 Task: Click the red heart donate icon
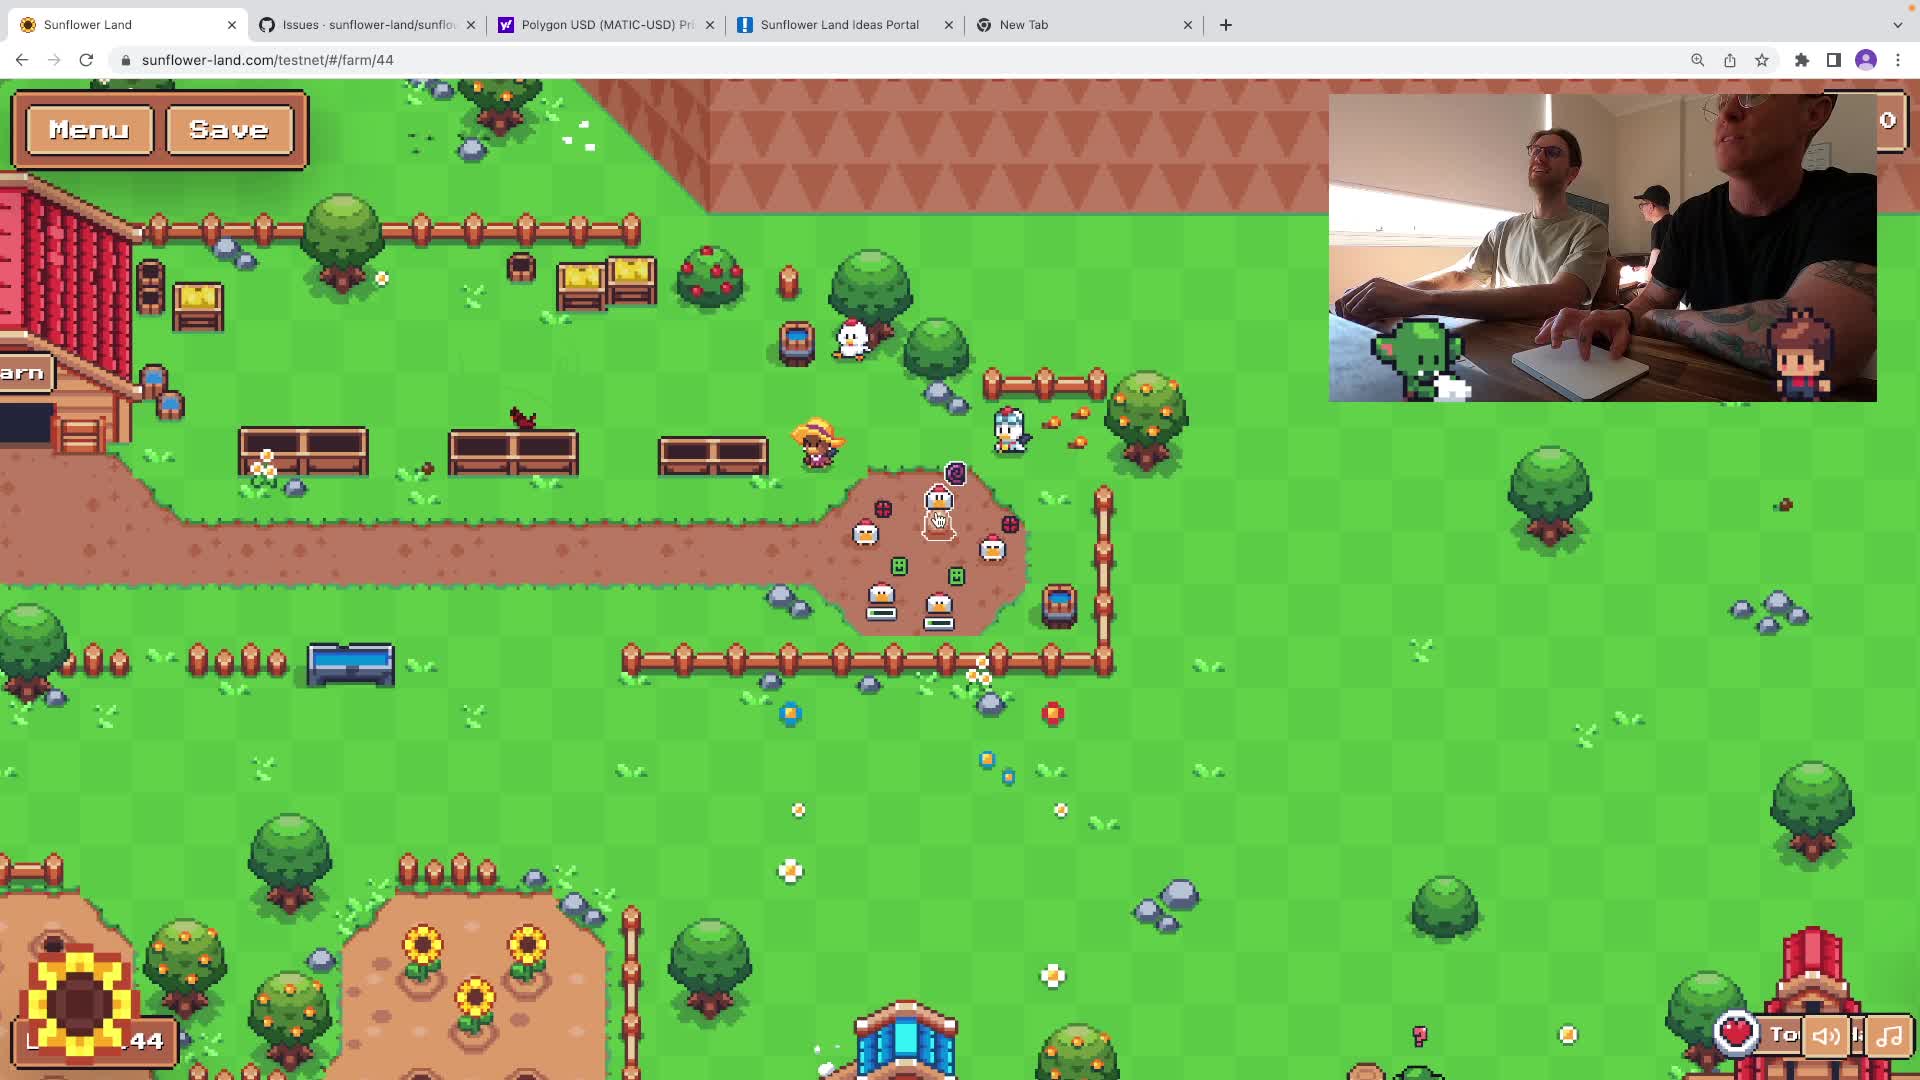(1737, 1033)
